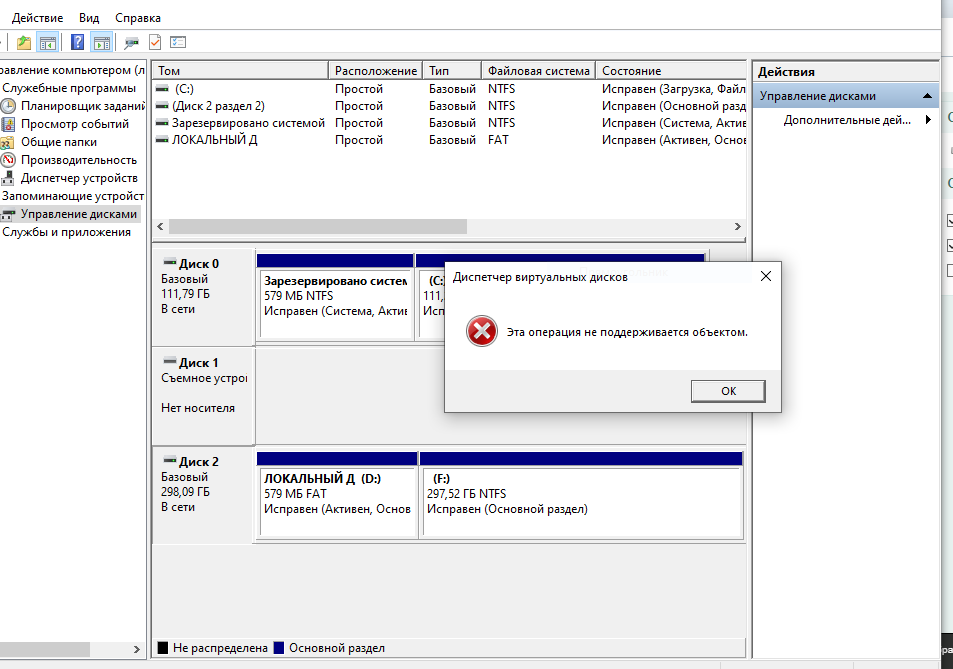Select the ЛОКАЛЬНЫЙ Д (D:) partition block
Viewport: 953px width, 669px height.
coord(337,495)
